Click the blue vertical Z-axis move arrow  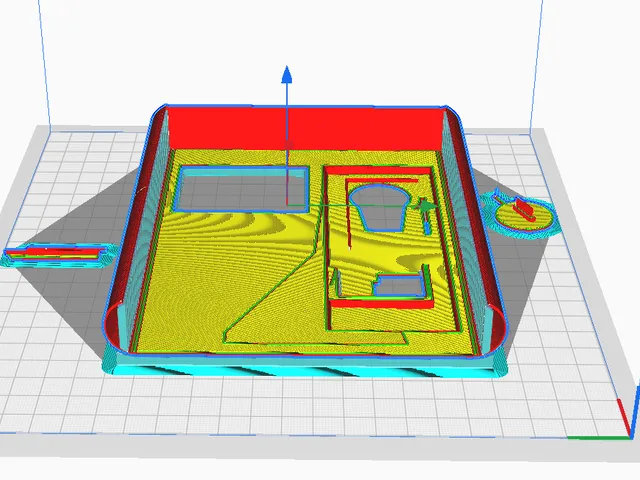click(287, 74)
